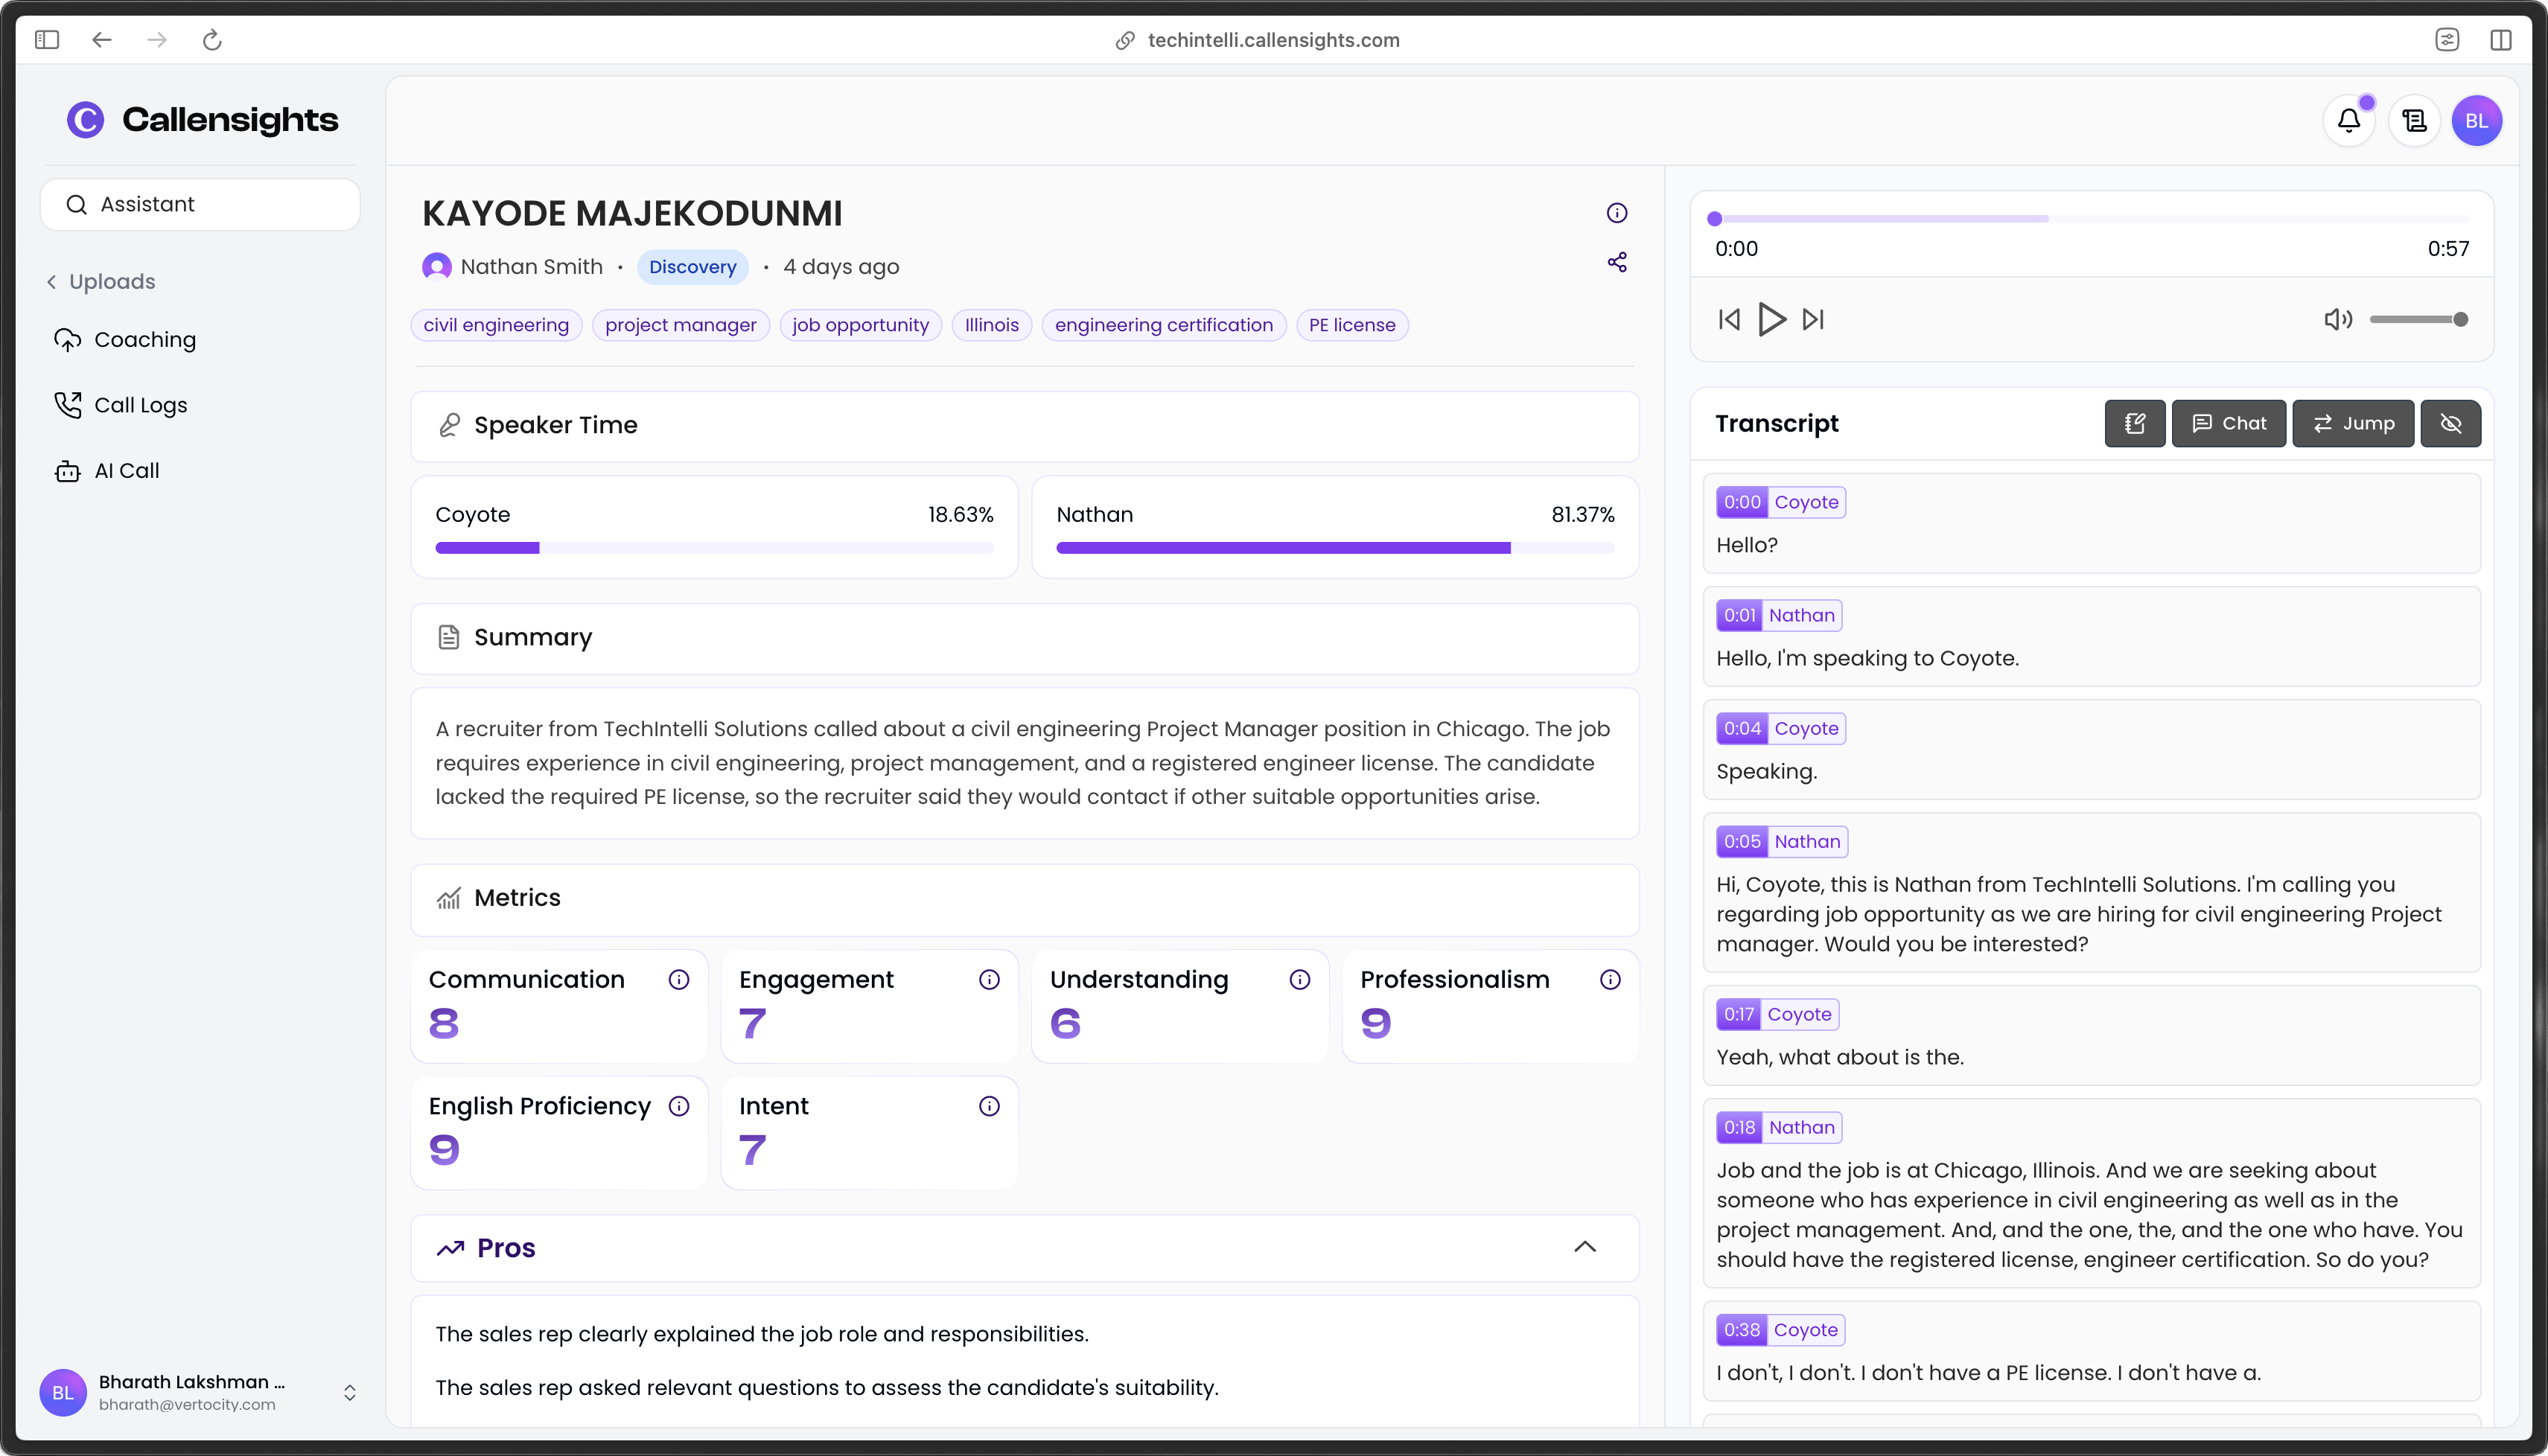Click the call info icon next to the title

tap(1617, 213)
